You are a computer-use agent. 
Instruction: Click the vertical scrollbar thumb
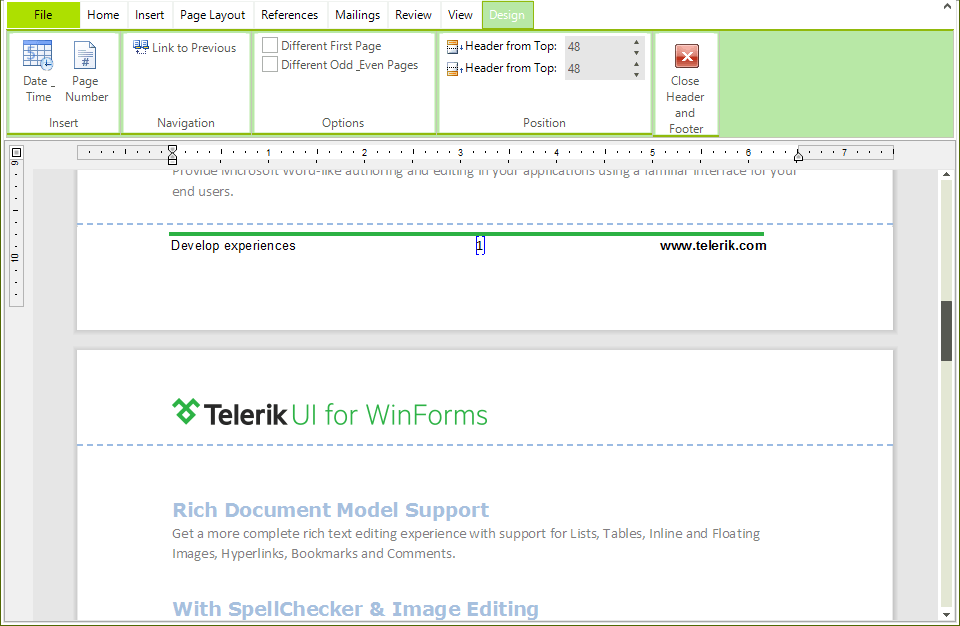(x=947, y=331)
